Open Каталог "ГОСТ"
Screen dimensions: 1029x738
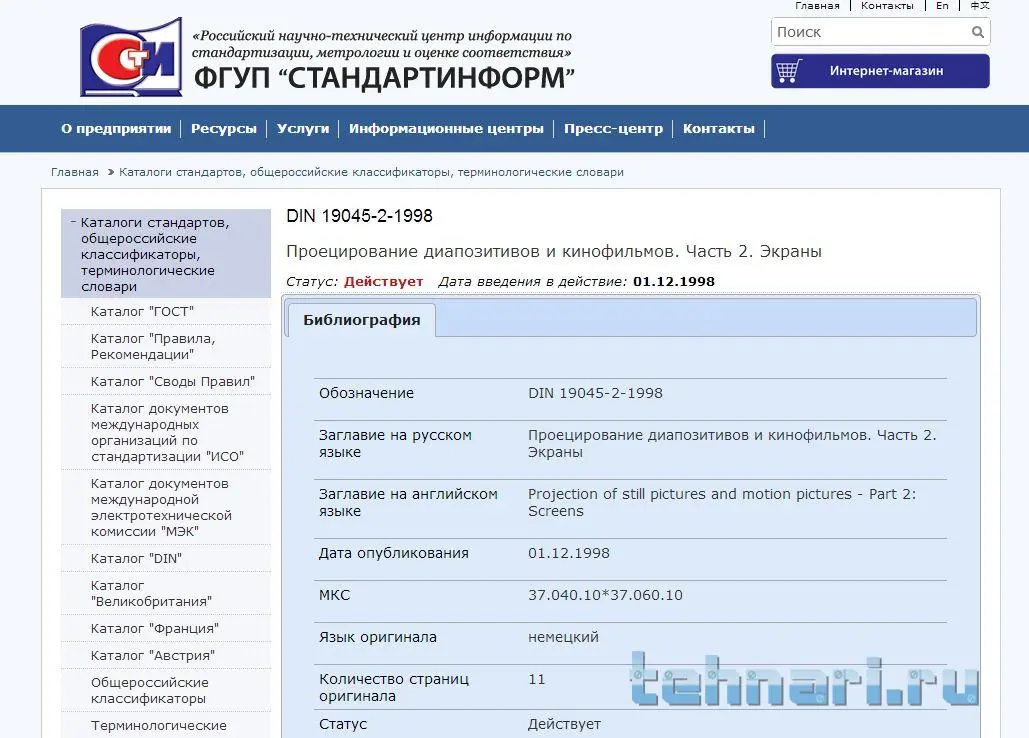tap(142, 312)
